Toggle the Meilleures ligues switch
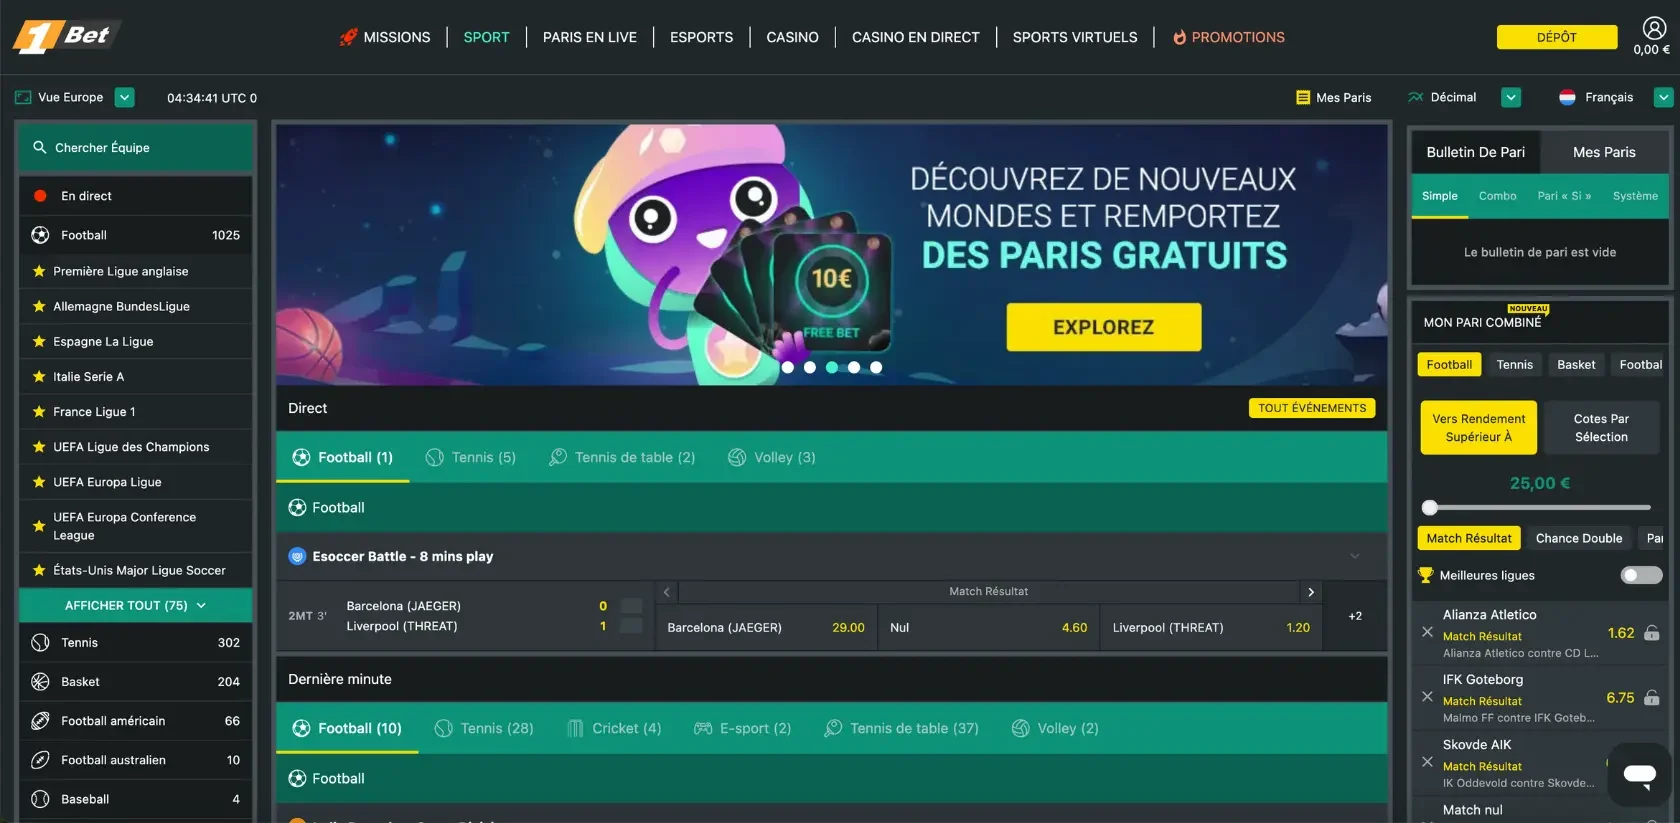Viewport: 1680px width, 823px height. (x=1641, y=575)
